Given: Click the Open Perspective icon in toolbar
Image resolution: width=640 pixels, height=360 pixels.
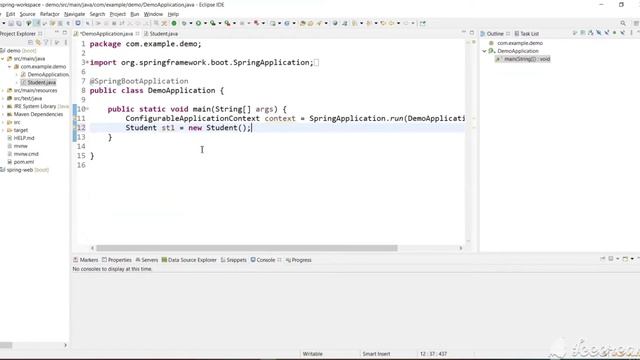Looking at the screenshot, I should point(636,23).
